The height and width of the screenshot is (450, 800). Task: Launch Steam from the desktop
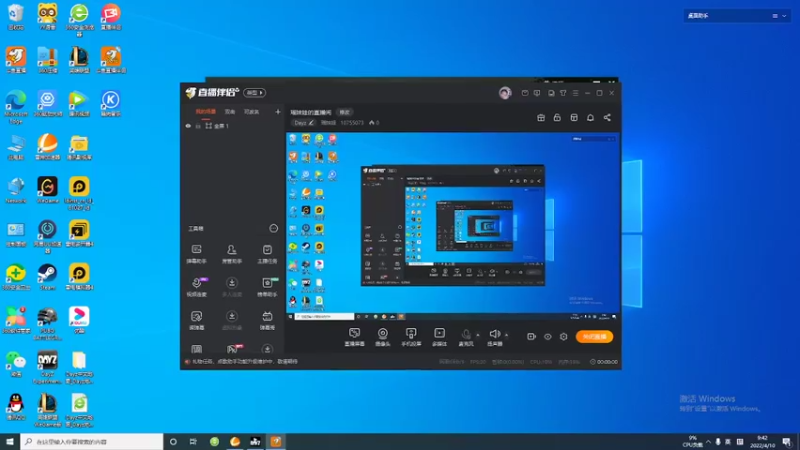[x=47, y=277]
